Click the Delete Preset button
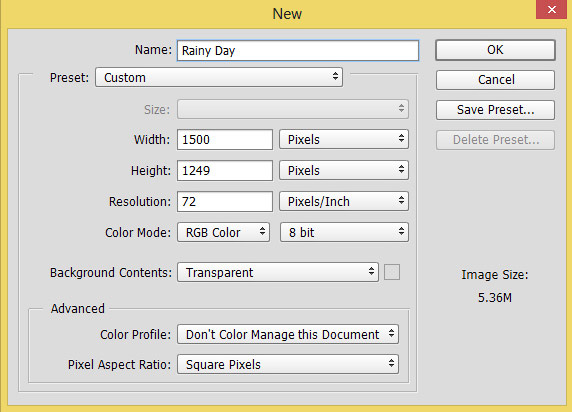The height and width of the screenshot is (412, 572). [495, 140]
